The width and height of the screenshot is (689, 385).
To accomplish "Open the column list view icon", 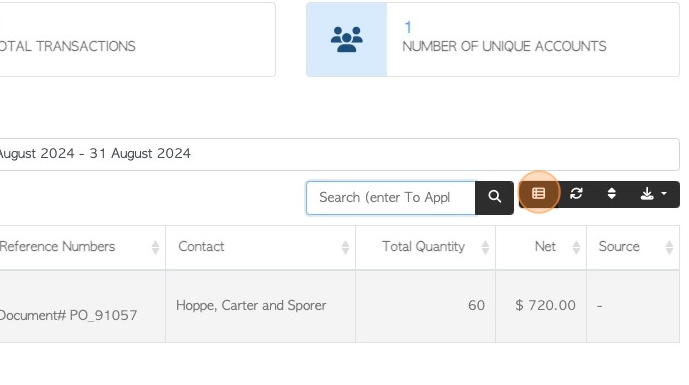I will tap(539, 194).
